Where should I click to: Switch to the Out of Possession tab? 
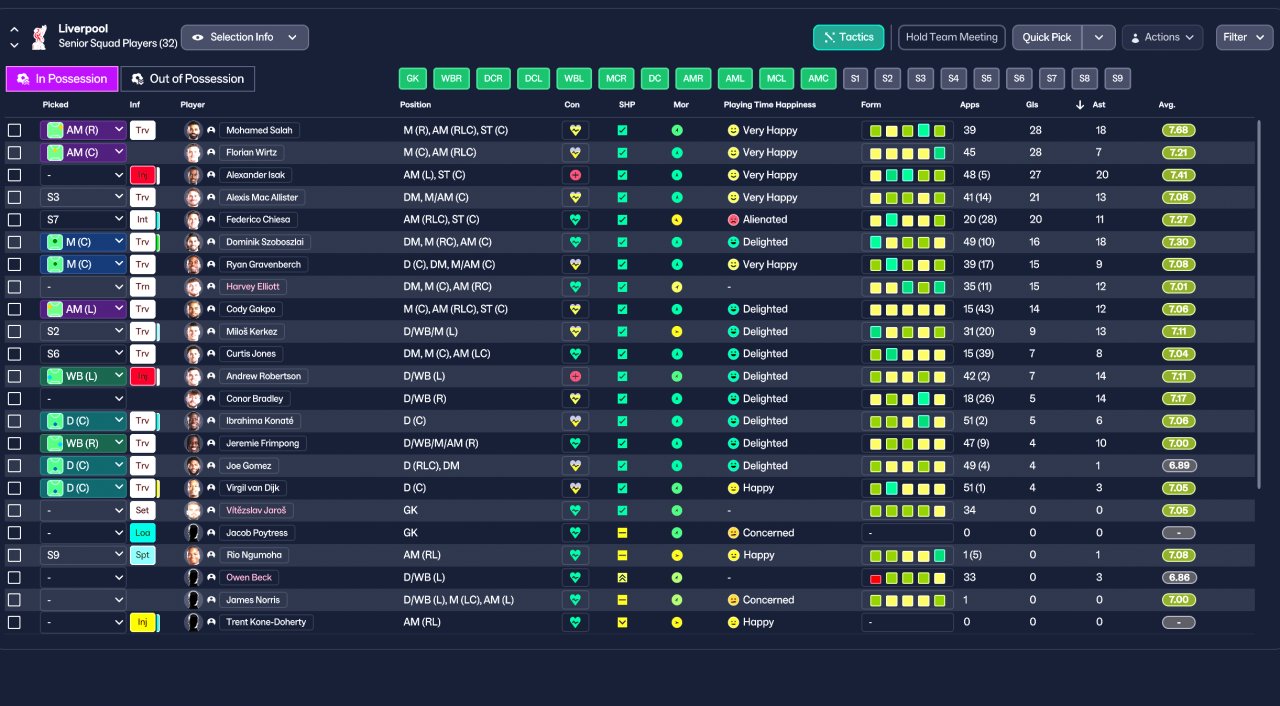click(188, 79)
